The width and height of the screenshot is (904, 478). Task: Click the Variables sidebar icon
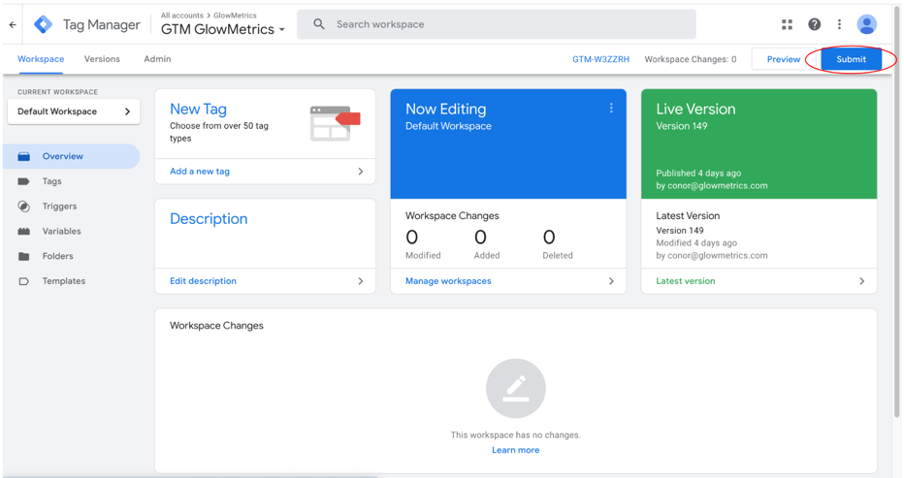tap(24, 231)
